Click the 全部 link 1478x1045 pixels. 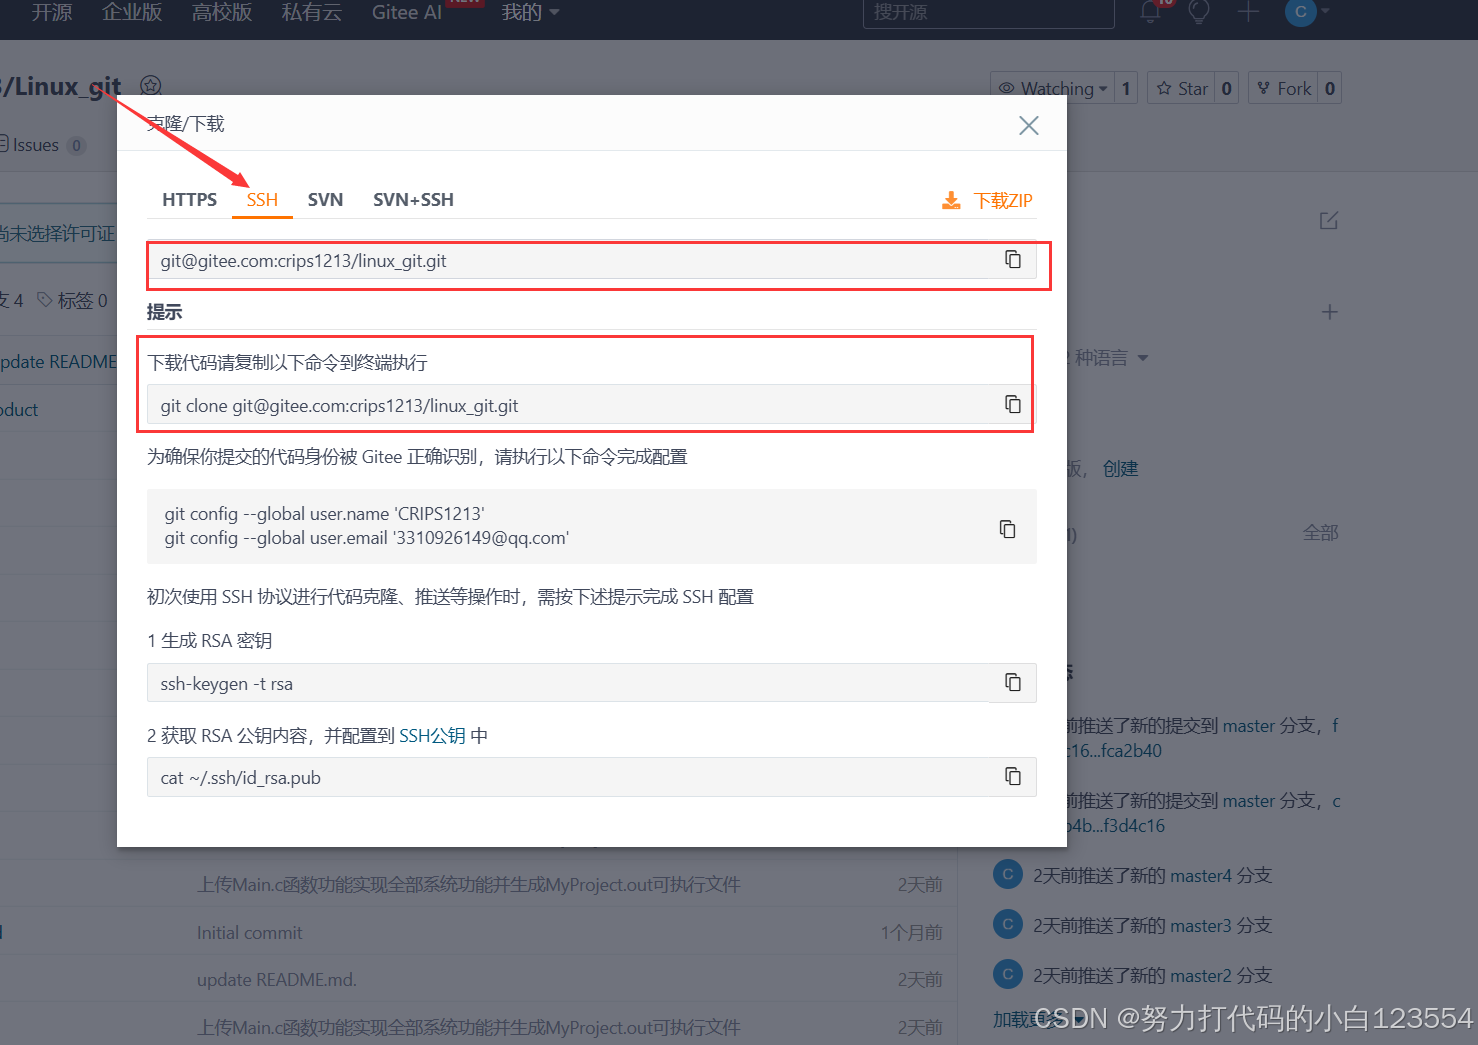[1320, 533]
